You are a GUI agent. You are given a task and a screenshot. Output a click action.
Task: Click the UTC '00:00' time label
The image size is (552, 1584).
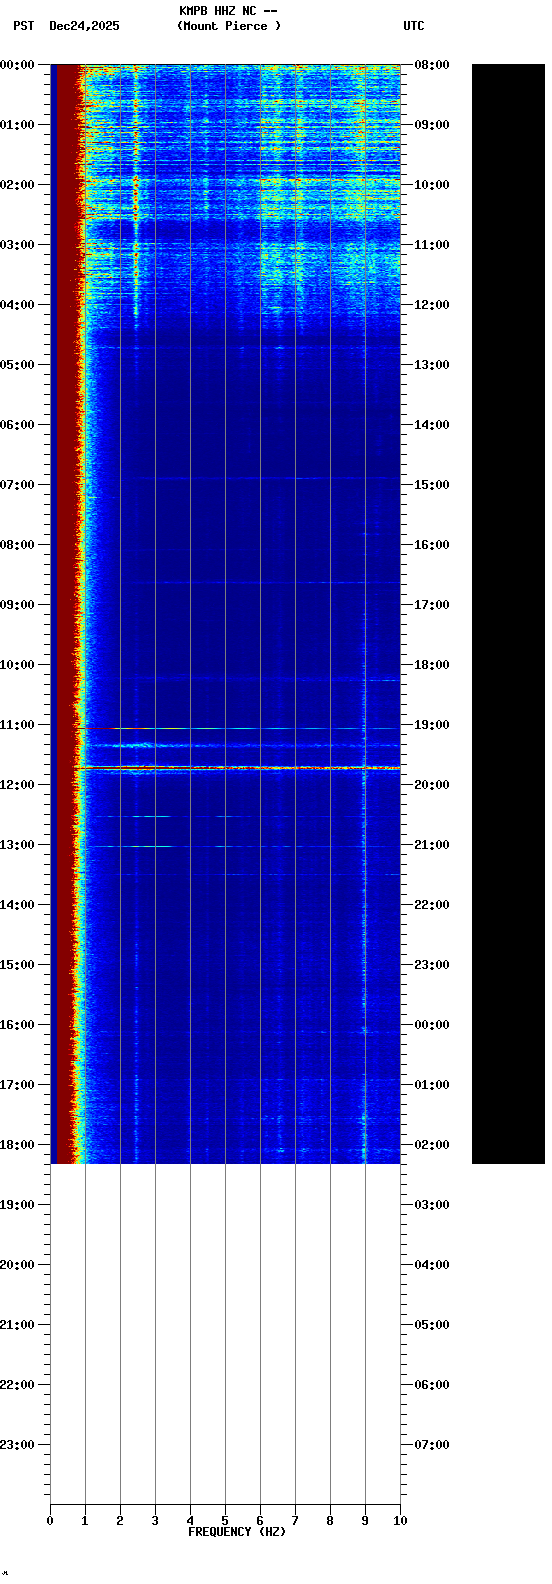point(432,1025)
